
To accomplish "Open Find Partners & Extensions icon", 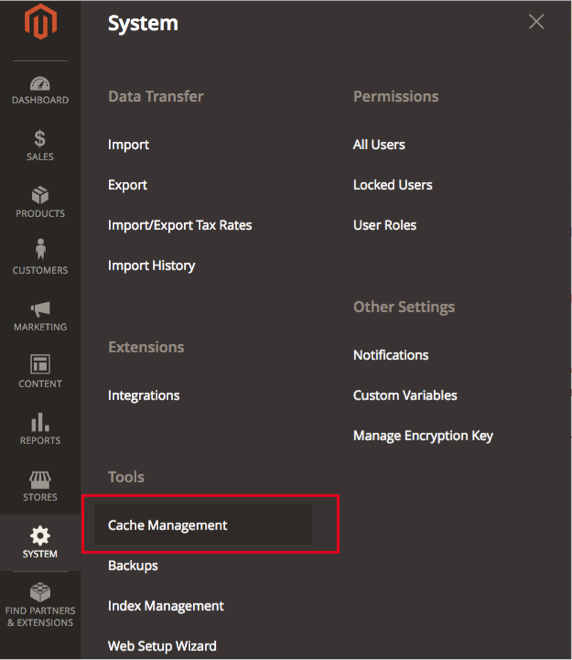I will click(40, 592).
